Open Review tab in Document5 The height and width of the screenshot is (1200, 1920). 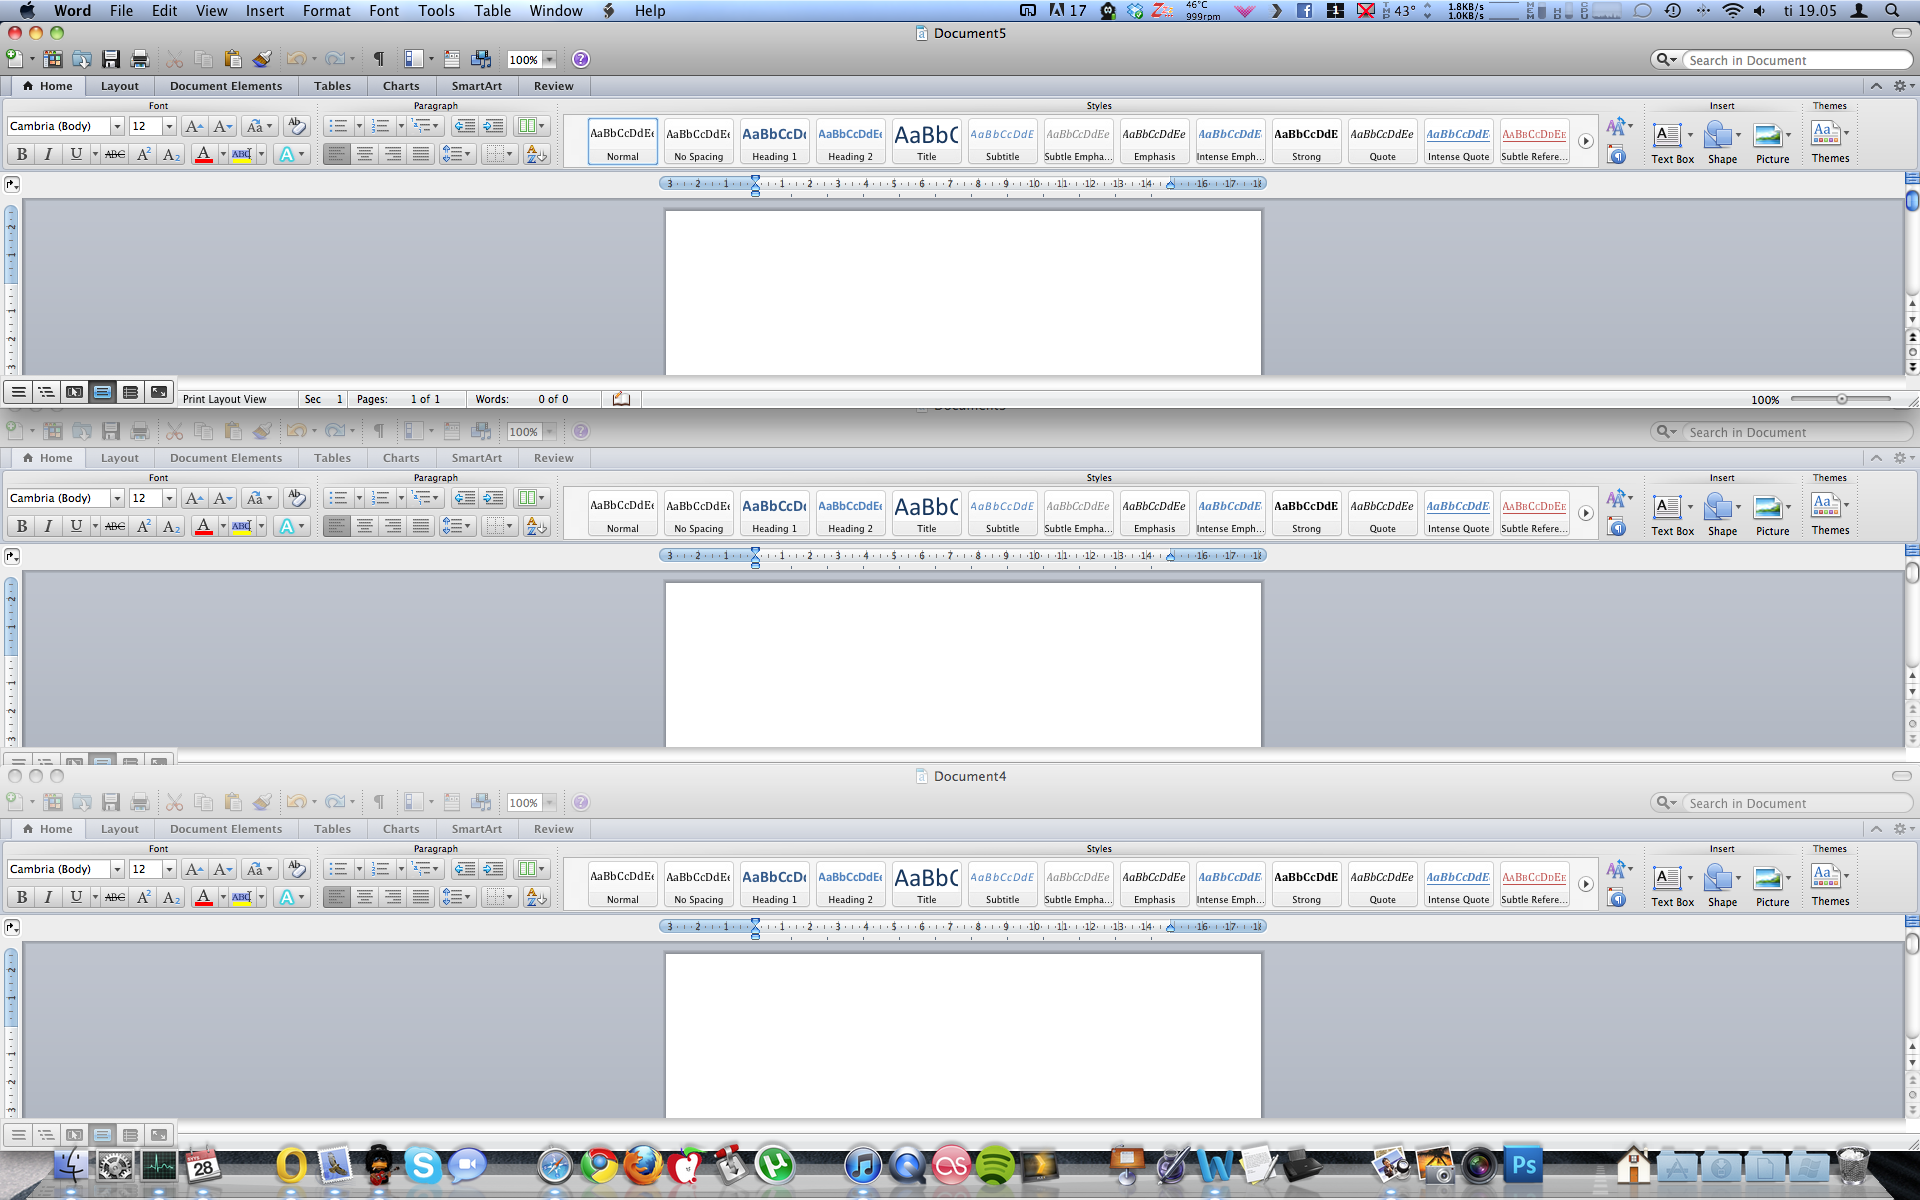coord(553,86)
